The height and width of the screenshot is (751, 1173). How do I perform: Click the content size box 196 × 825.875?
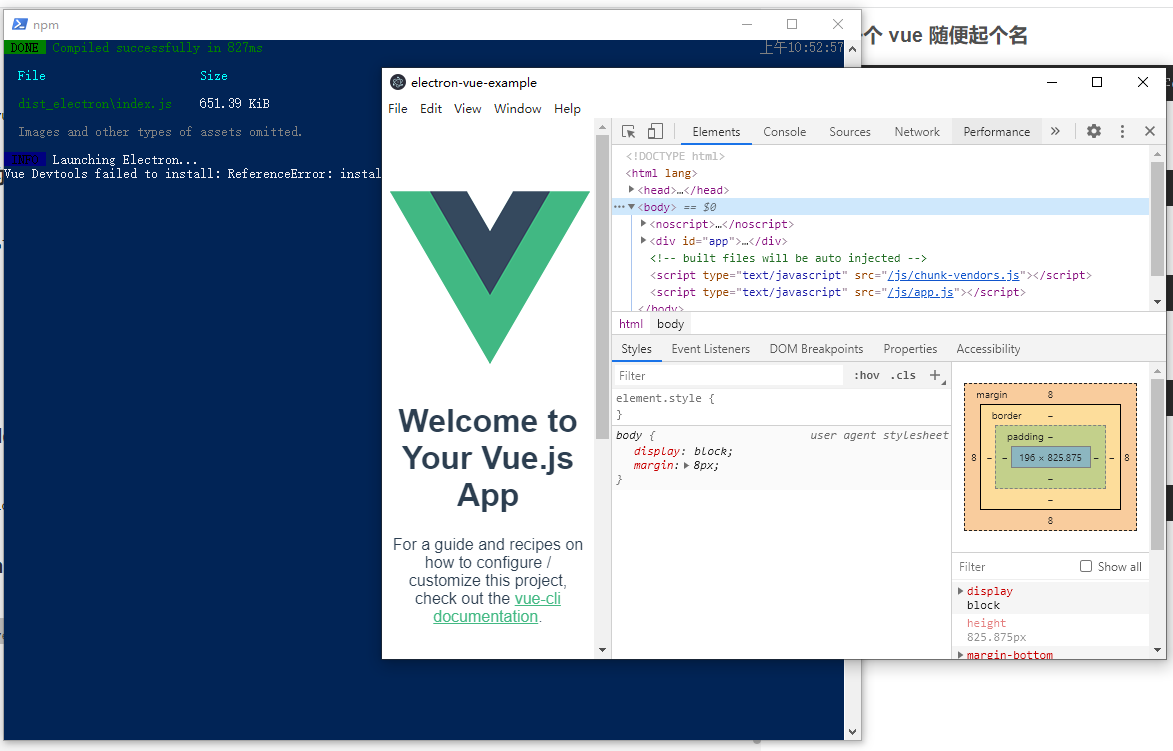pos(1050,458)
